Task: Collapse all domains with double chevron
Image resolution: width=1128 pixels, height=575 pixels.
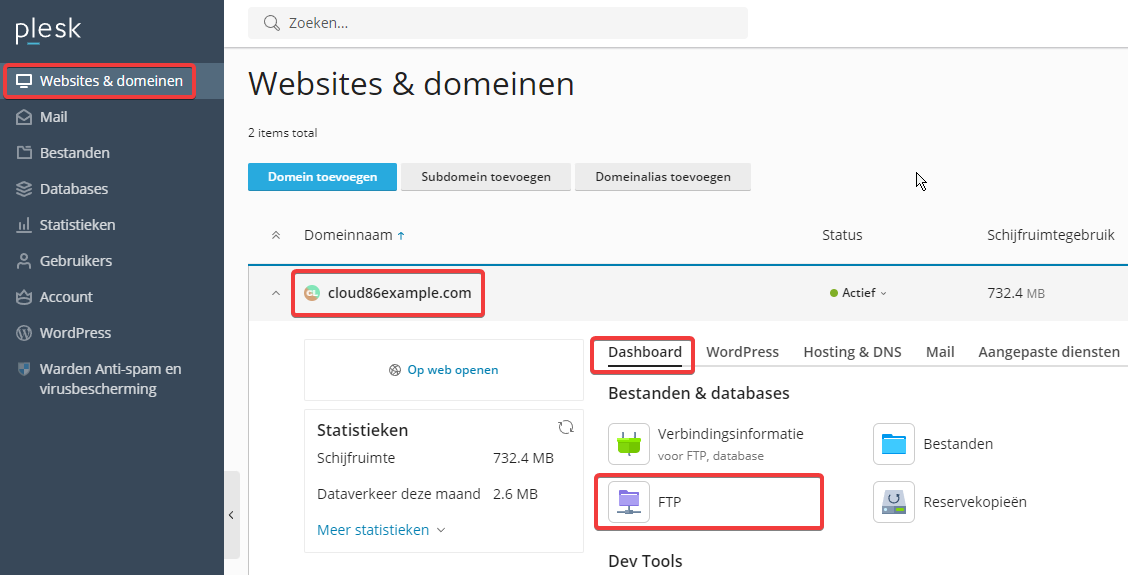Action: point(276,235)
